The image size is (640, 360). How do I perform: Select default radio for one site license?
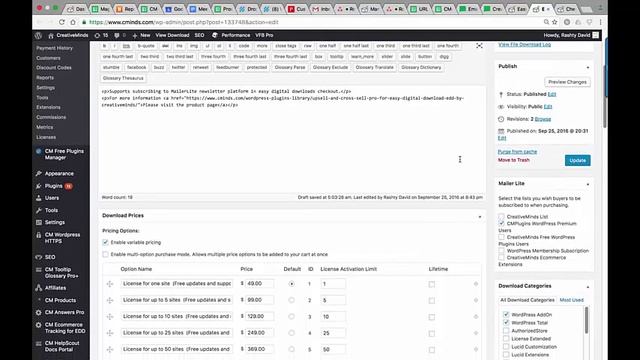tap(291, 284)
